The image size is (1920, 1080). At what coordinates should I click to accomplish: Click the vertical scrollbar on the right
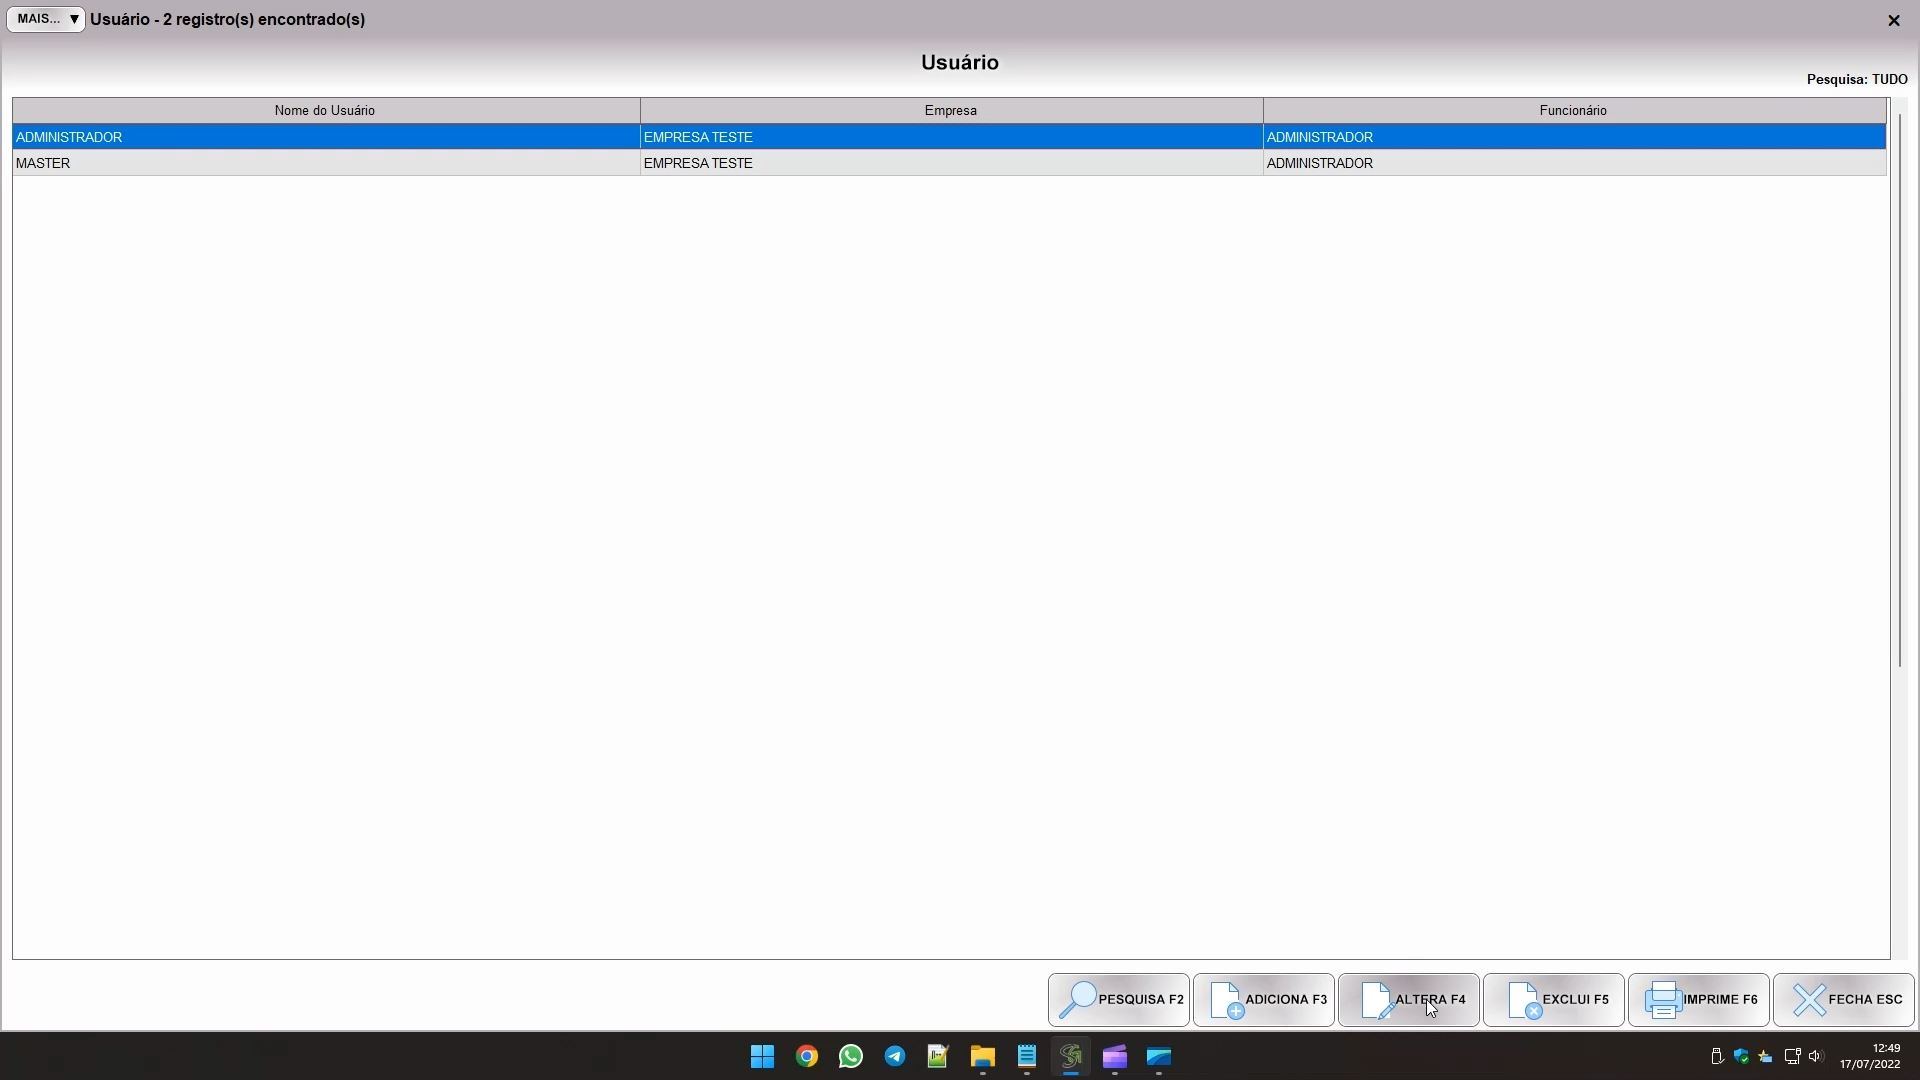tap(1900, 390)
